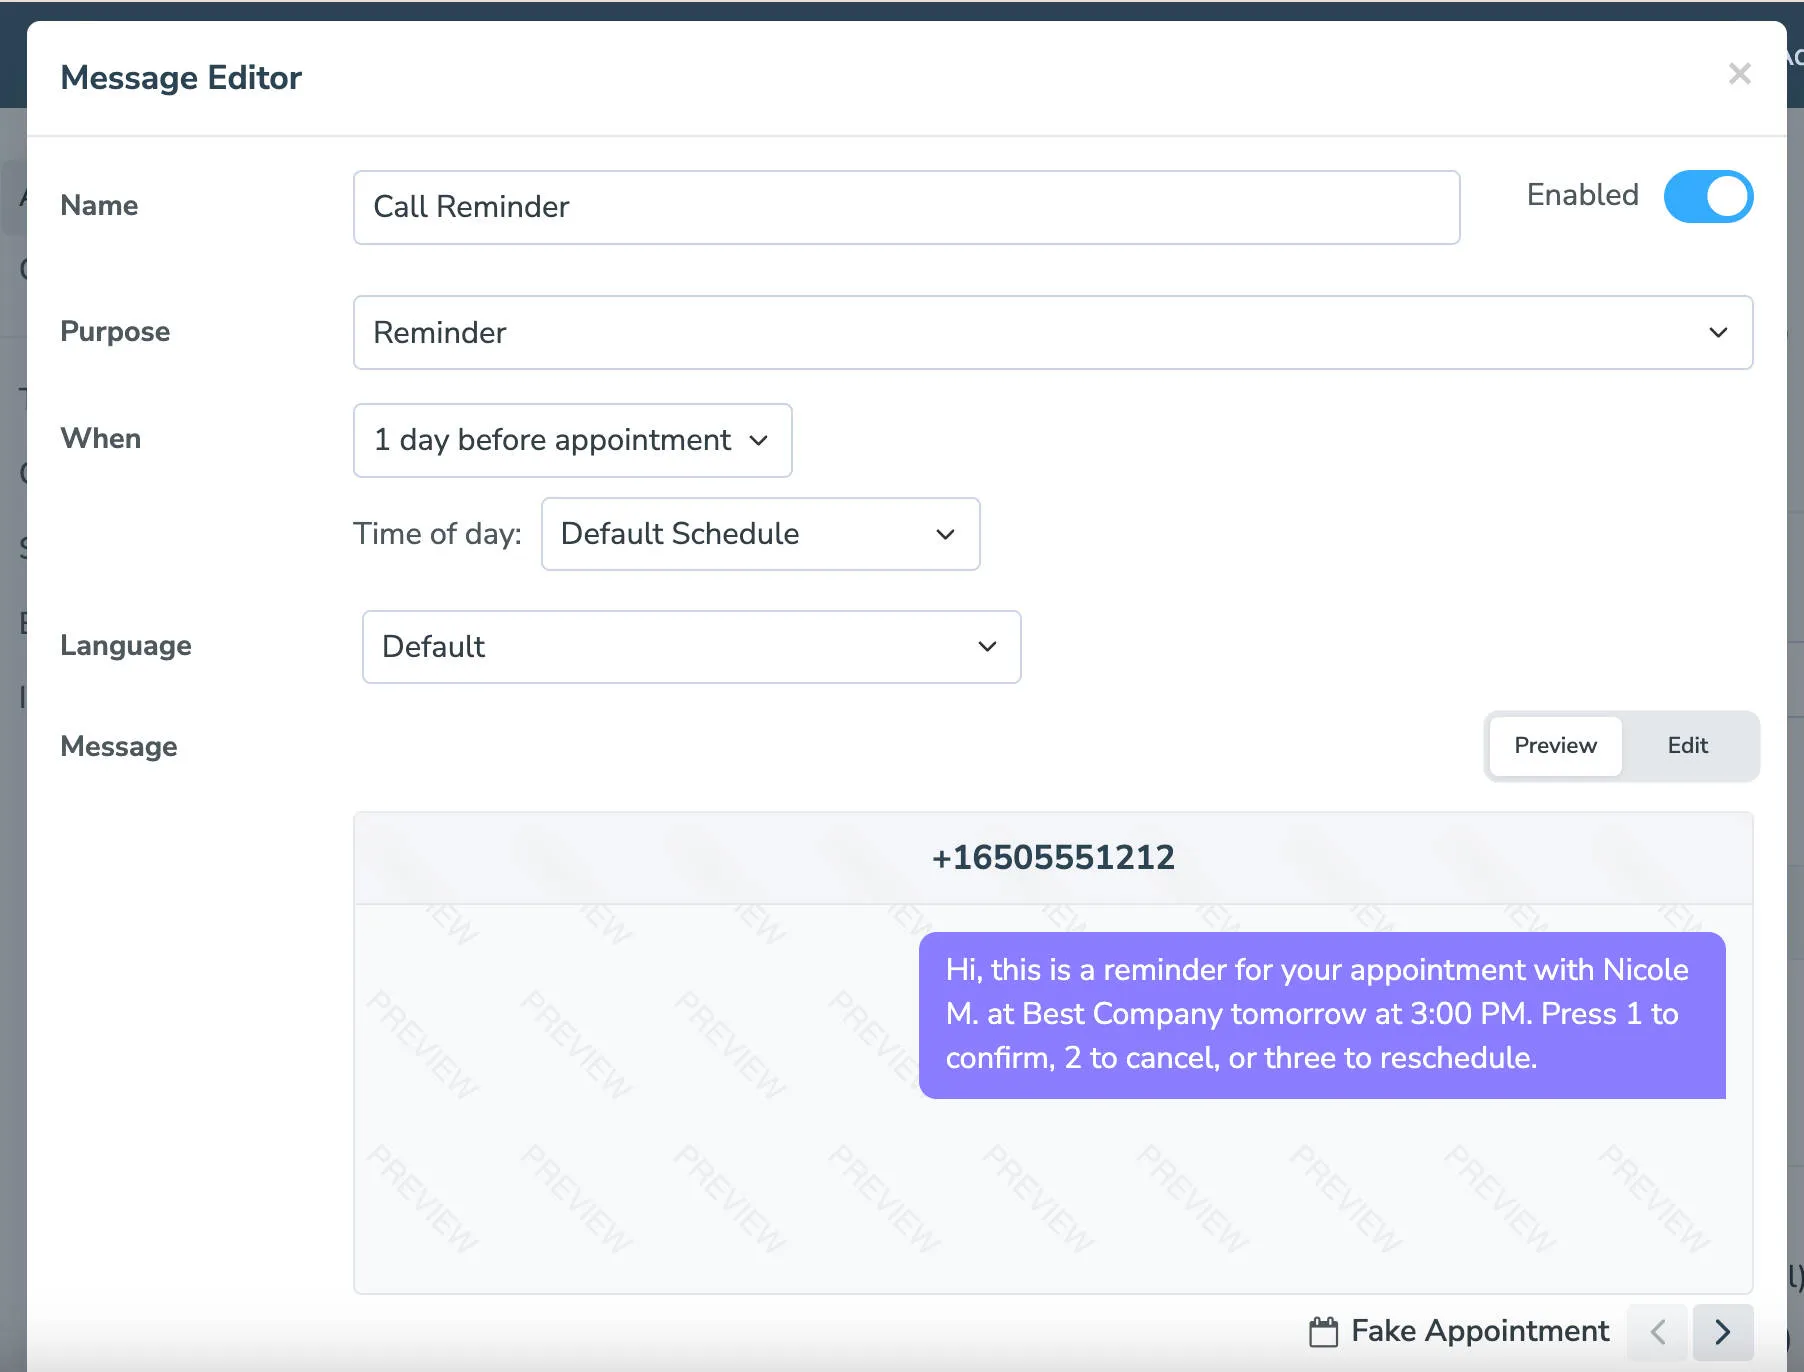The image size is (1804, 1372).
Task: Click the X to close the Message Editor
Action: pyautogui.click(x=1740, y=74)
